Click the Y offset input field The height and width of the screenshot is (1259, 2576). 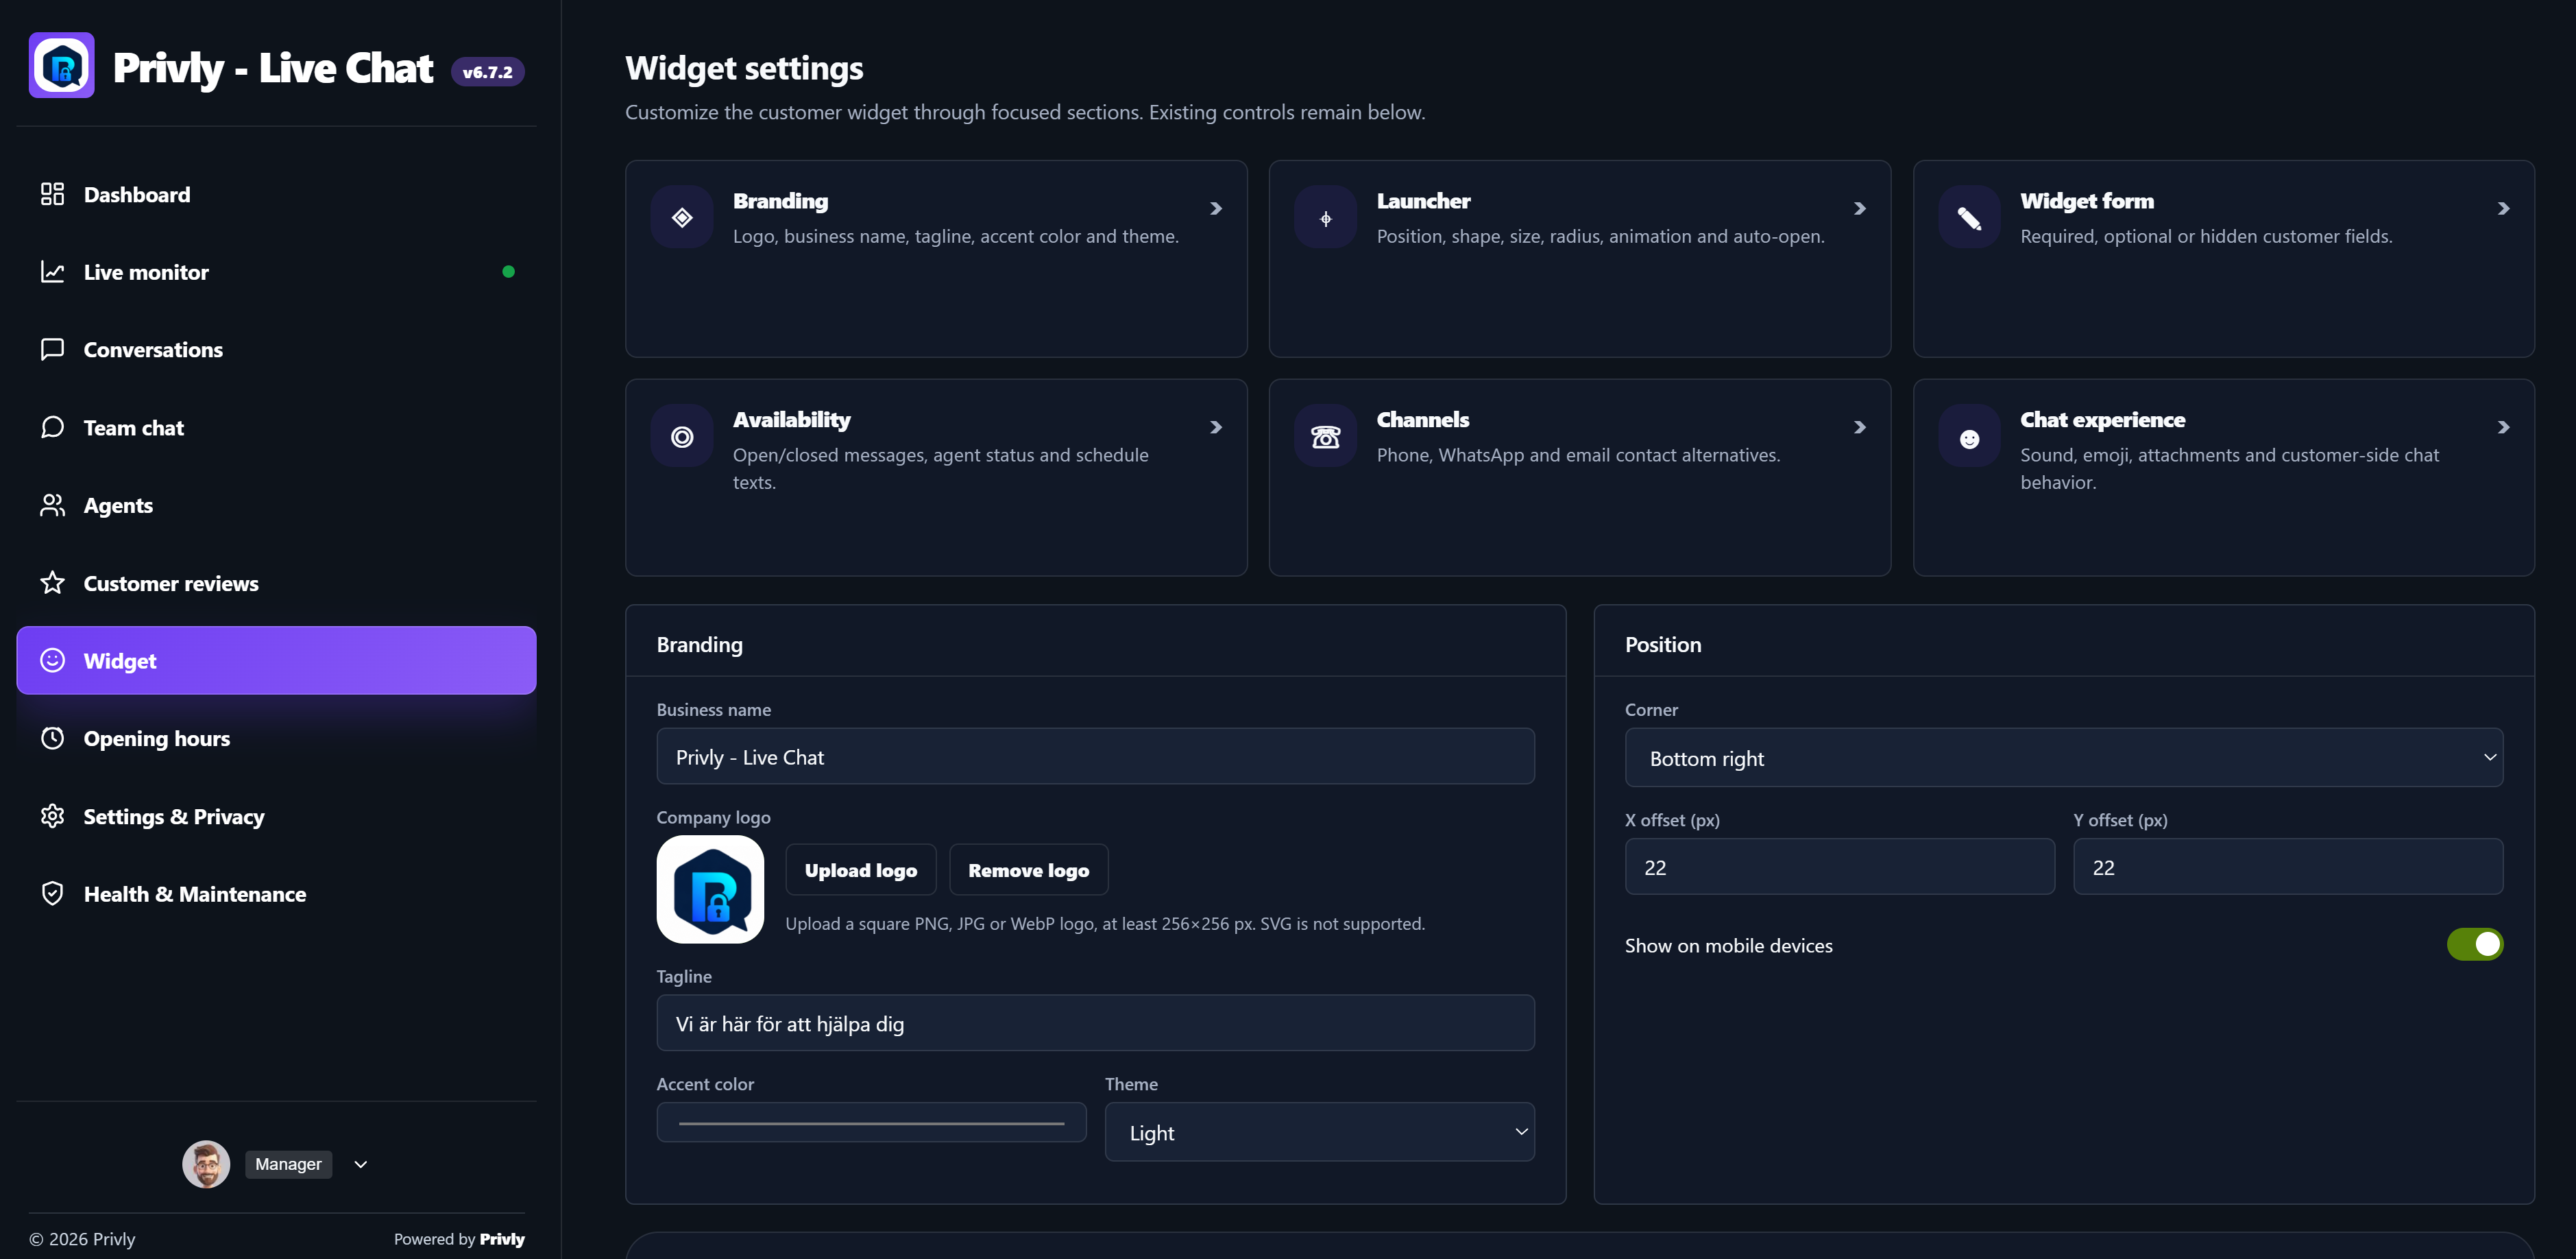(x=2288, y=866)
